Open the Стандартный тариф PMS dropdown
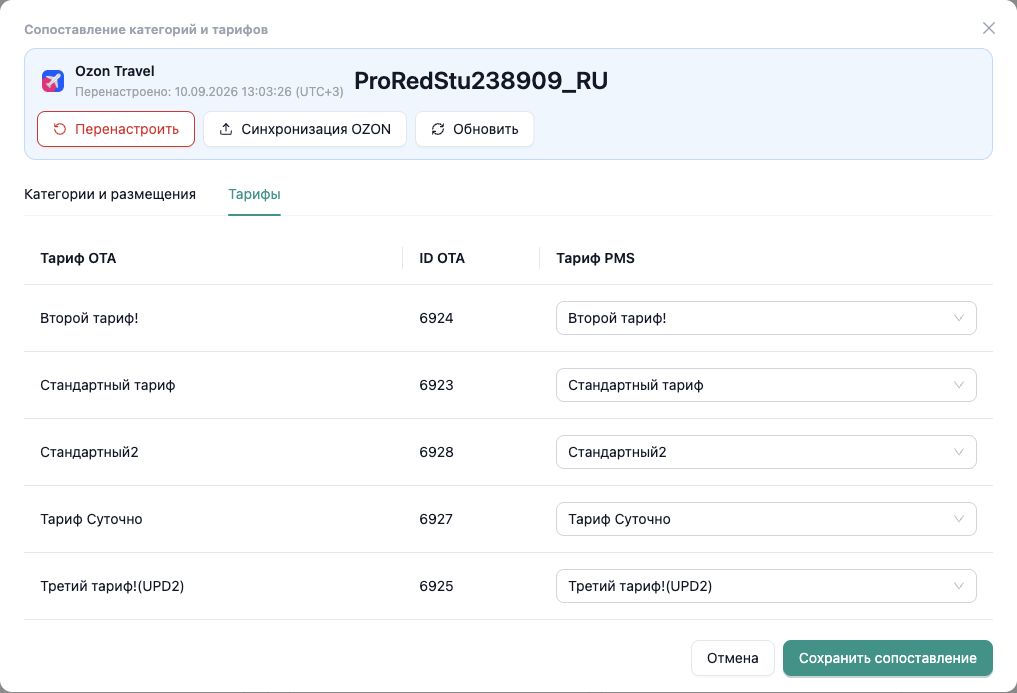Screen dimensions: 1017x693 coord(766,385)
